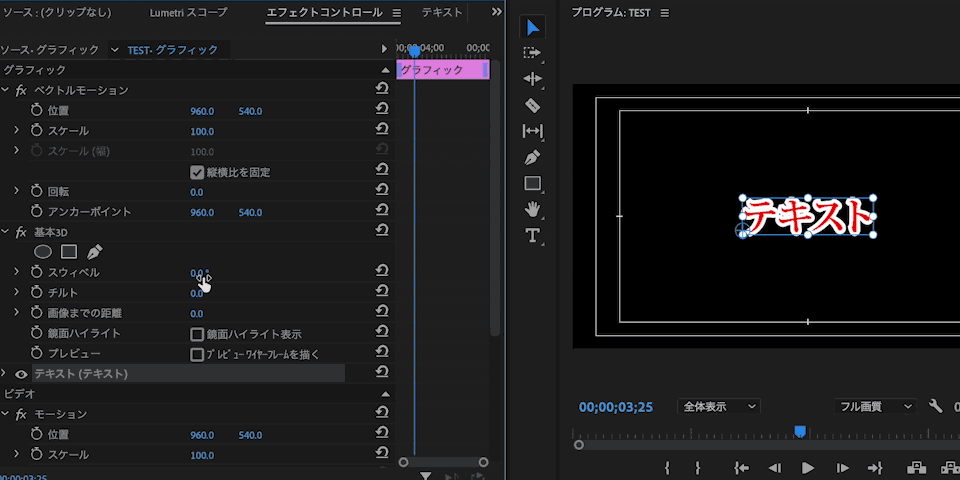Expand the スウィベル parameter
The height and width of the screenshot is (480, 960).
pyautogui.click(x=17, y=272)
